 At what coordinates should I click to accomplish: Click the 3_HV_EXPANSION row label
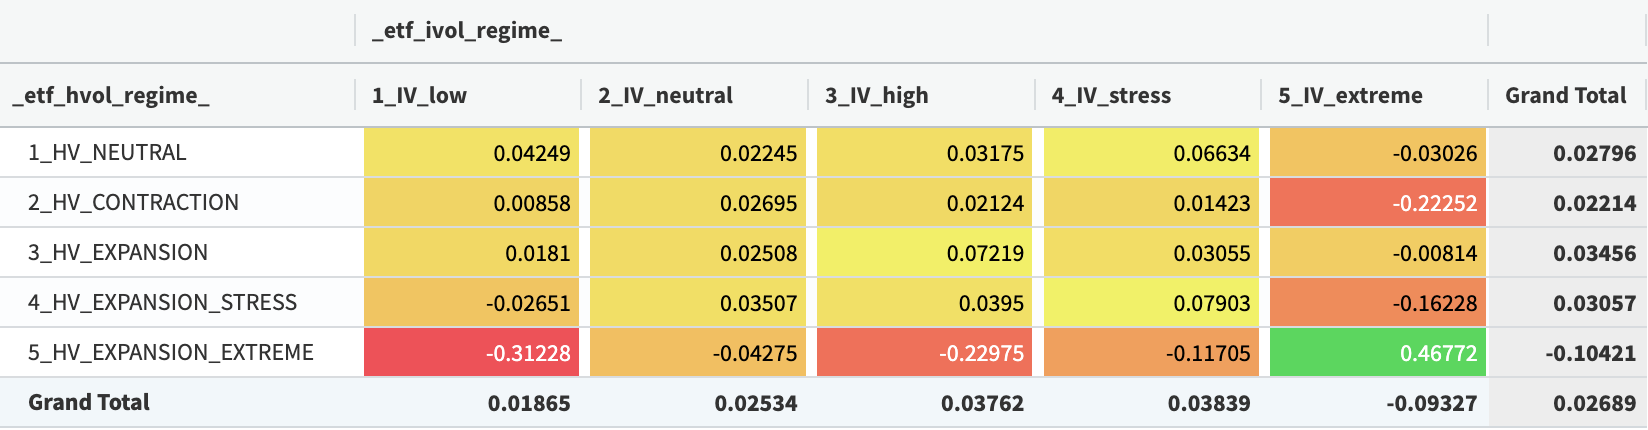pos(118,253)
